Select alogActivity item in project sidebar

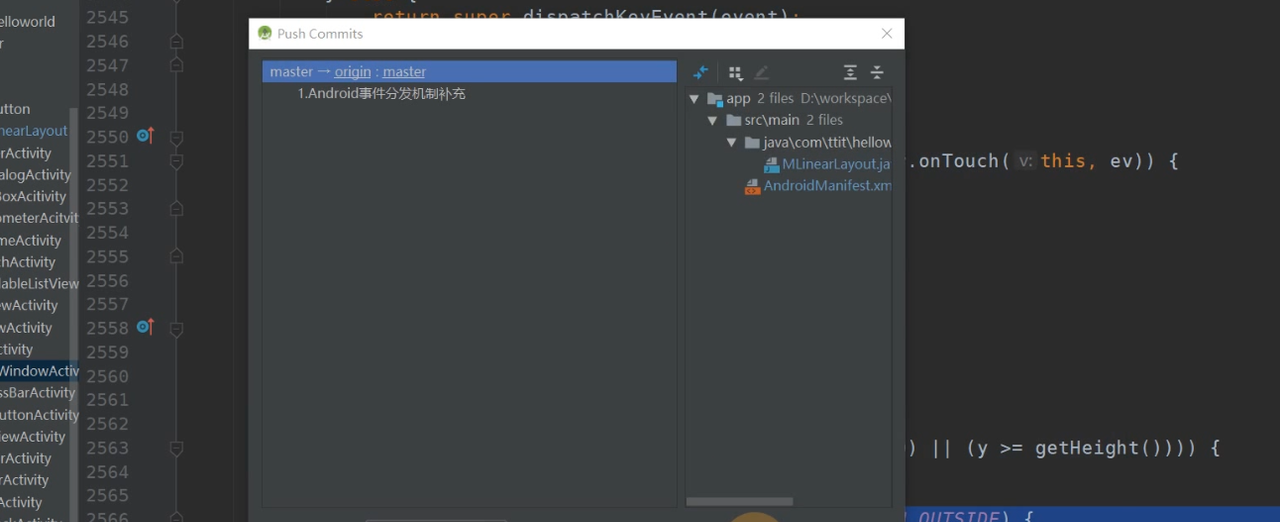coord(36,175)
